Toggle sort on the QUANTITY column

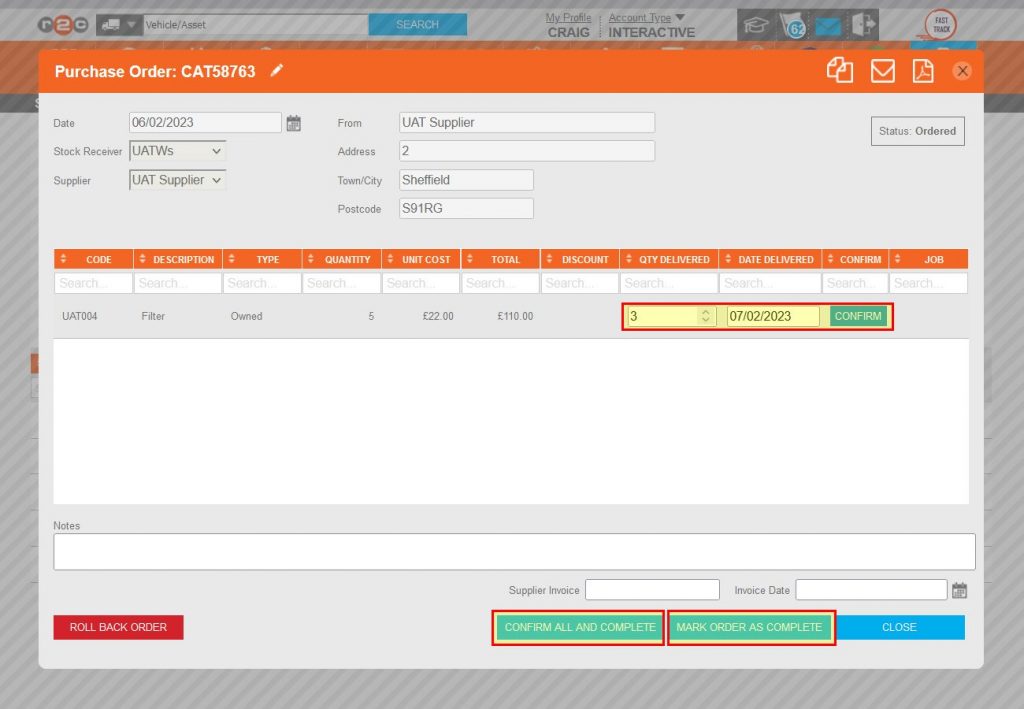pos(310,258)
